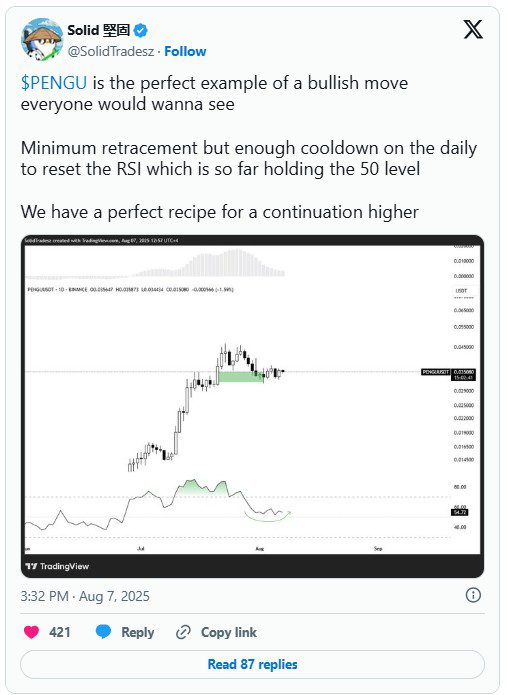Open the tweet info circle icon
Screen dimensions: 508x695
(x=473, y=595)
